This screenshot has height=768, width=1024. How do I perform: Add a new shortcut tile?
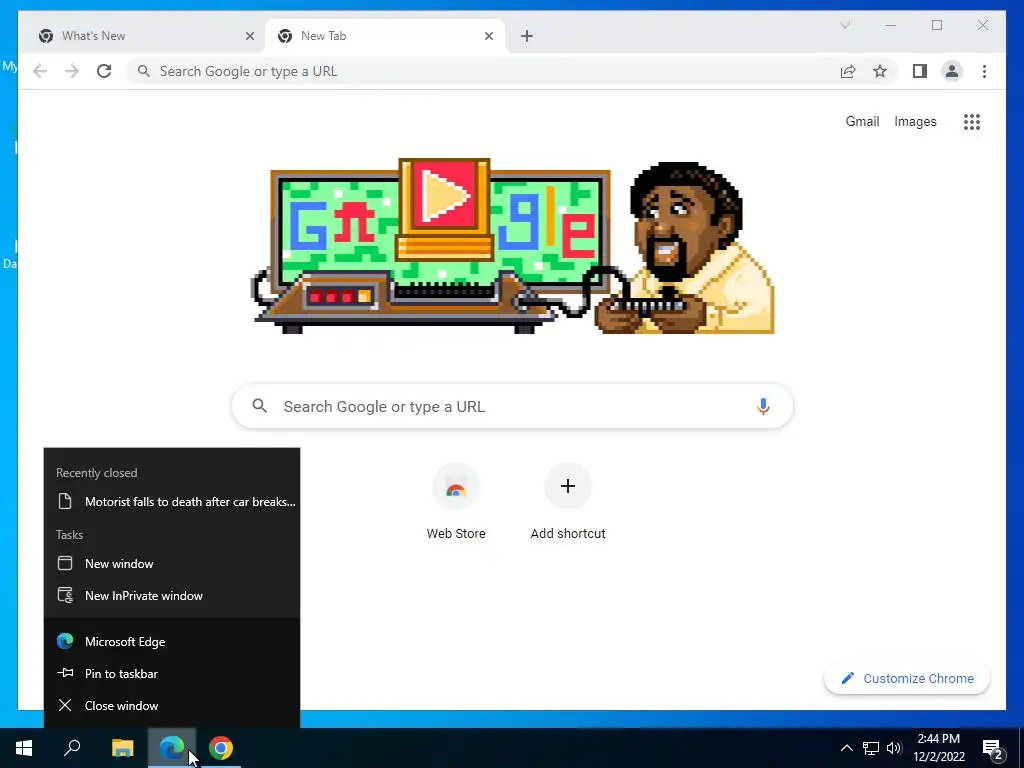pos(568,502)
